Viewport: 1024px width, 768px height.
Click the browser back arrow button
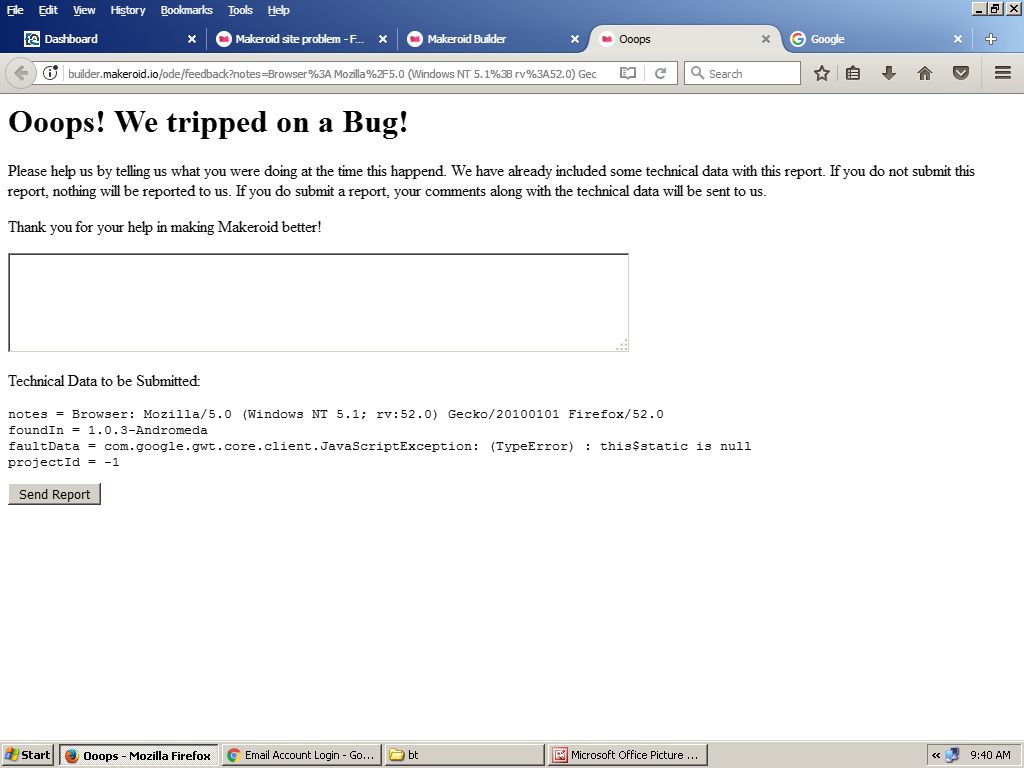(x=21, y=73)
